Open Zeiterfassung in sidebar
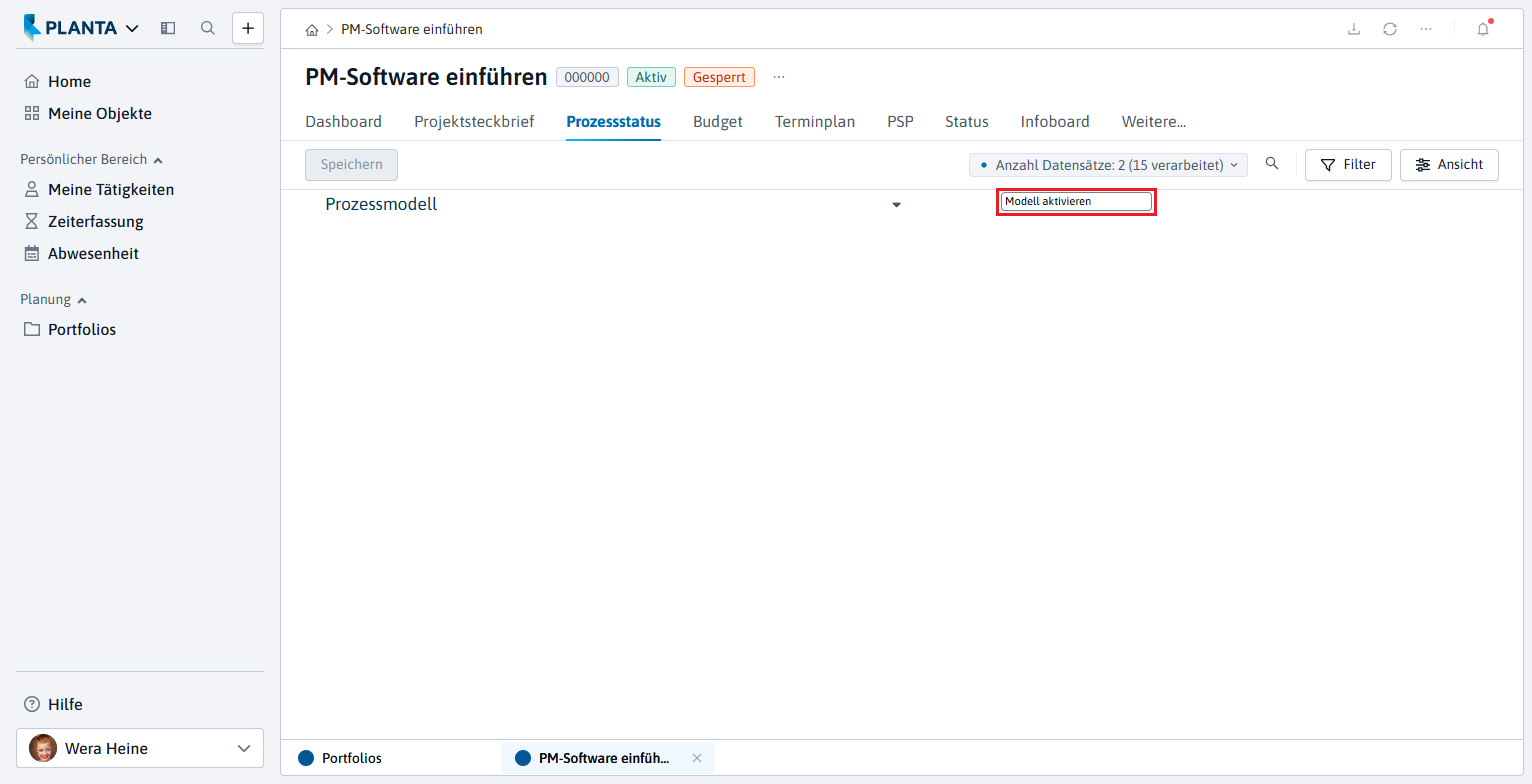Screen dimensions: 1532x784 pos(84,222)
